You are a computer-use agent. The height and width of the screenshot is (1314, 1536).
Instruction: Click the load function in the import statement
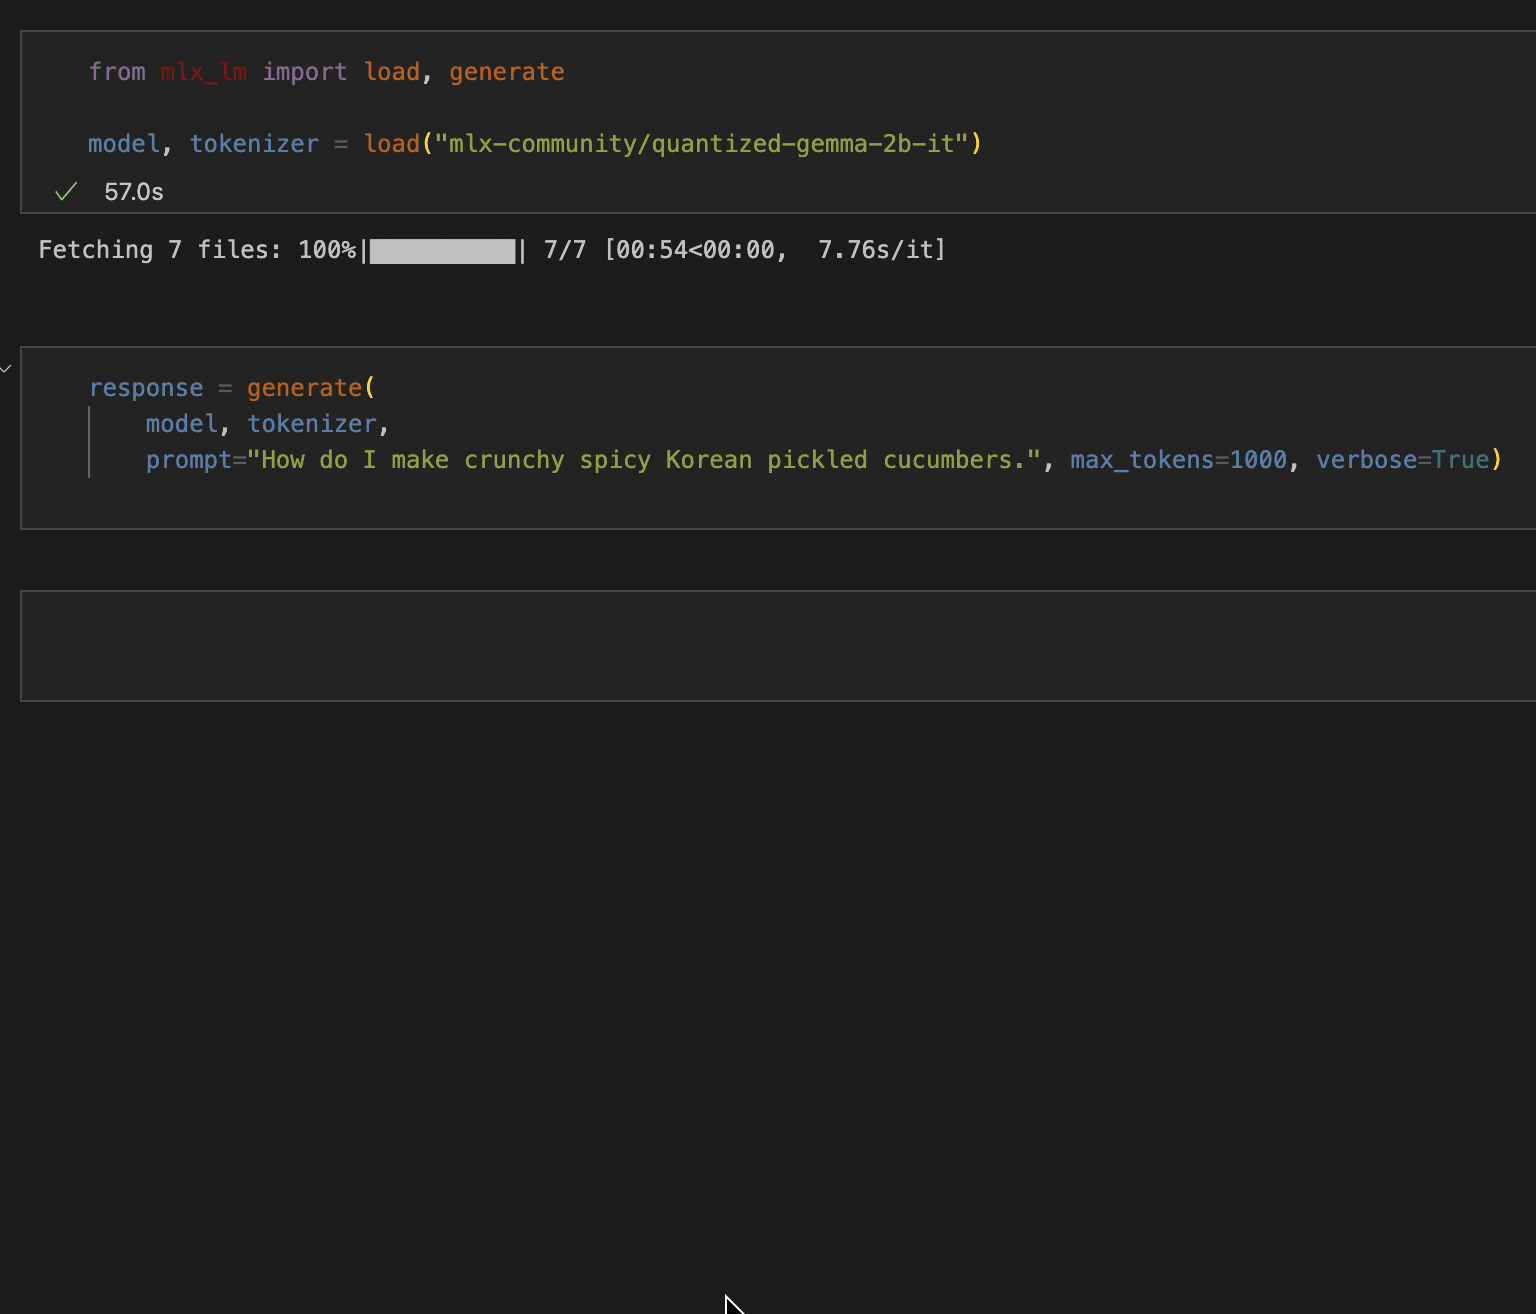point(392,71)
